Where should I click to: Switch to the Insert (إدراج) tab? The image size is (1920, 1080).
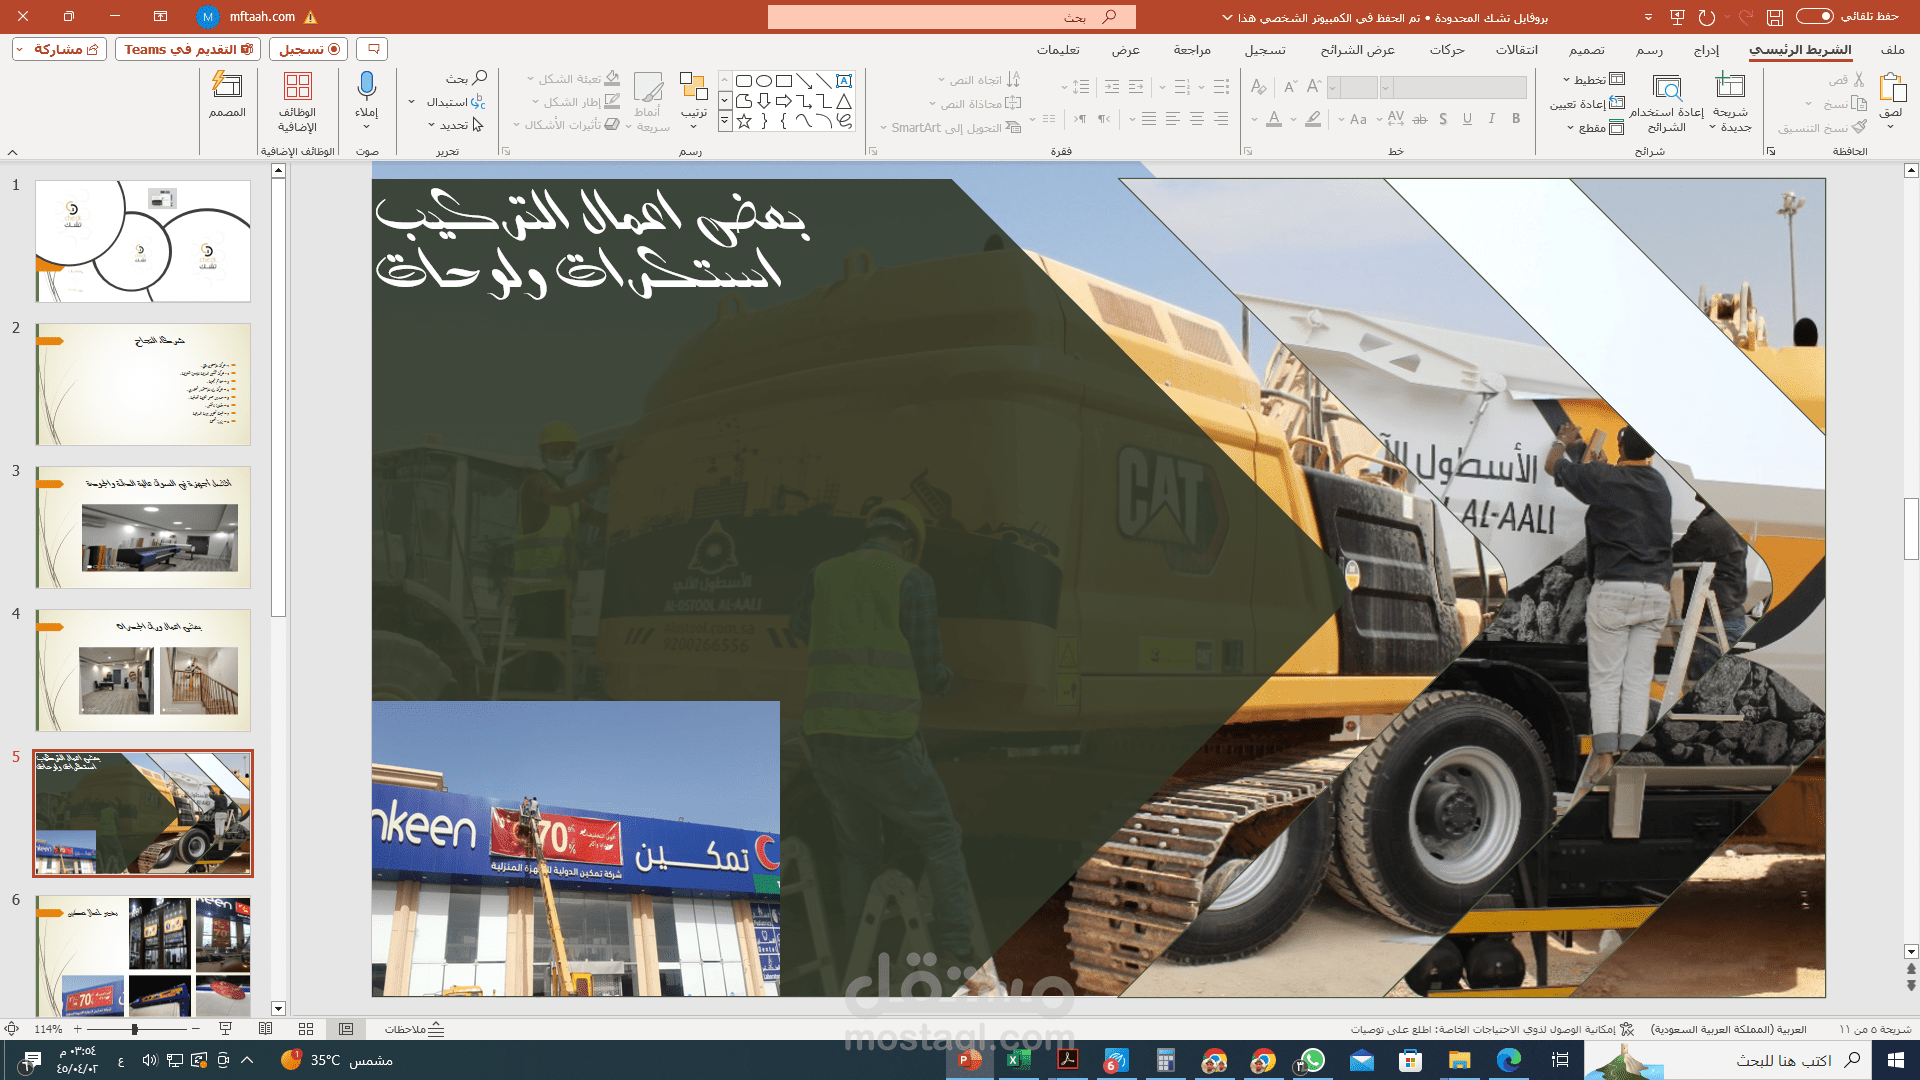1706,49
